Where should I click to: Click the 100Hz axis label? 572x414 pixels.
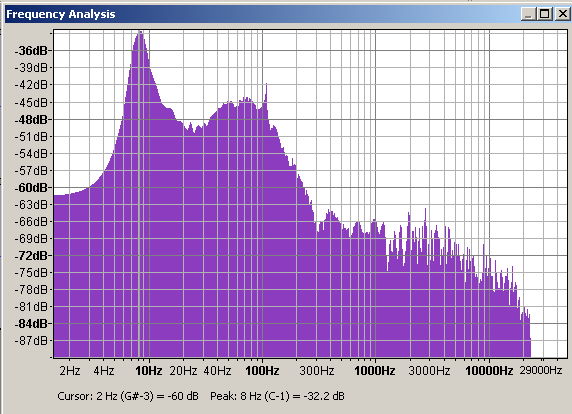pyautogui.click(x=262, y=371)
